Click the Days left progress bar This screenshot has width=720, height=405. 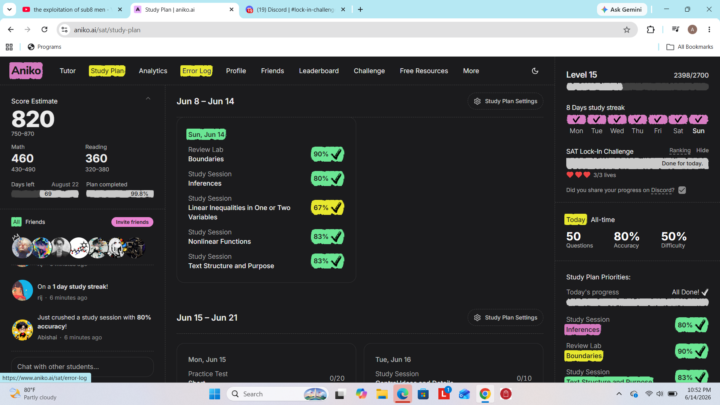[45, 194]
